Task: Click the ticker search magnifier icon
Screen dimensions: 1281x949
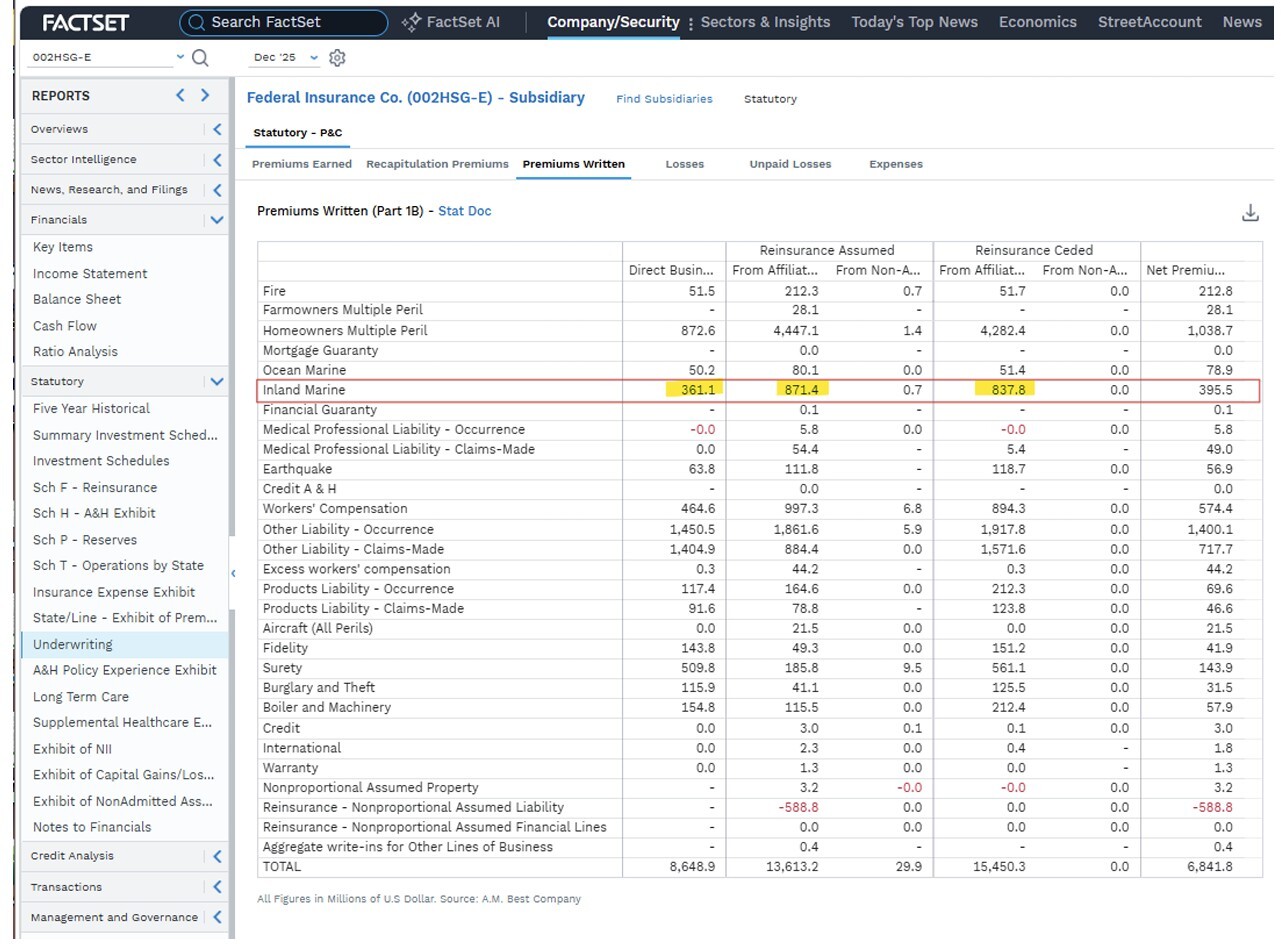Action: click(200, 58)
